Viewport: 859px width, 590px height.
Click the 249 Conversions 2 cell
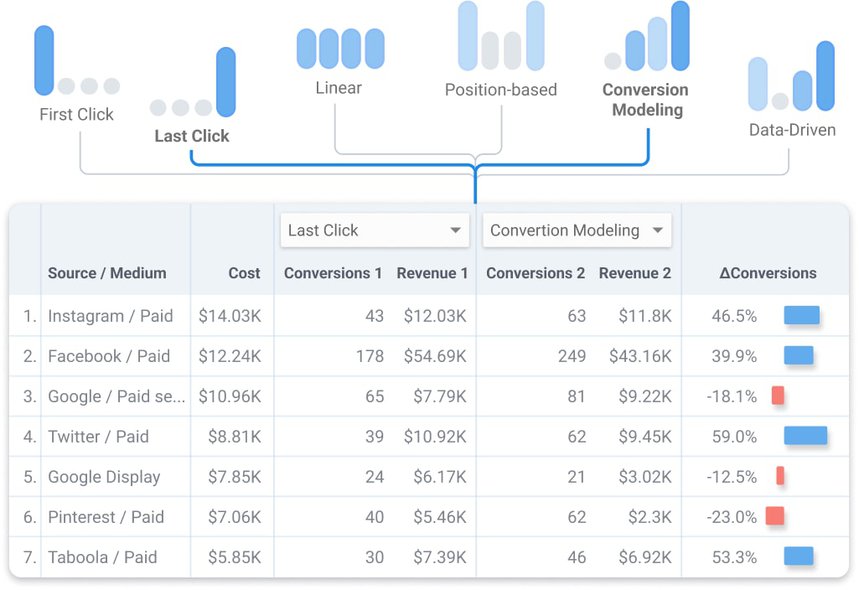point(572,356)
